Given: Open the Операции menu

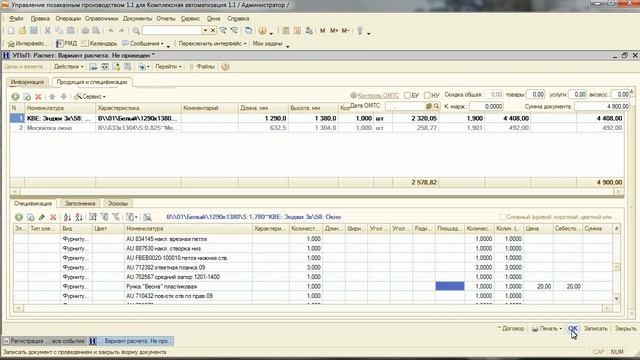Looking at the screenshot, I should (x=68, y=19).
